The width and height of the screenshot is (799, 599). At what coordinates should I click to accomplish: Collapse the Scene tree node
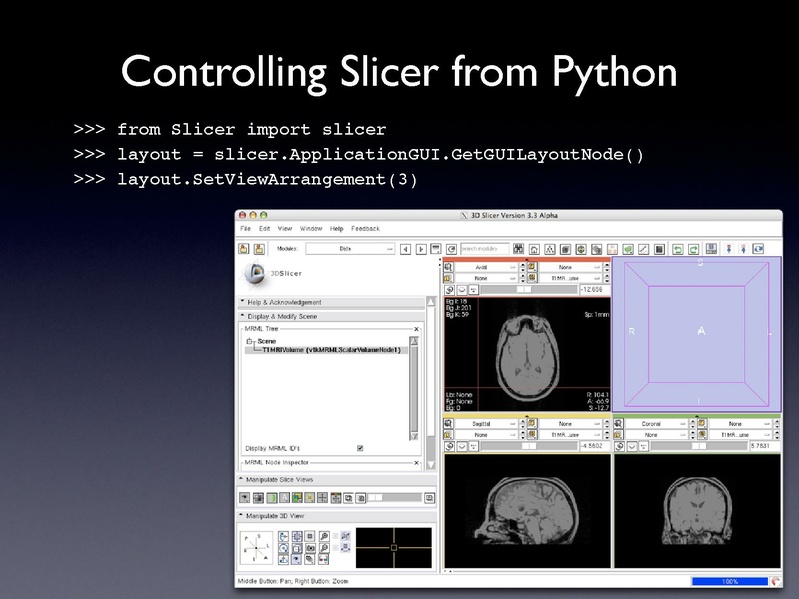(x=249, y=341)
